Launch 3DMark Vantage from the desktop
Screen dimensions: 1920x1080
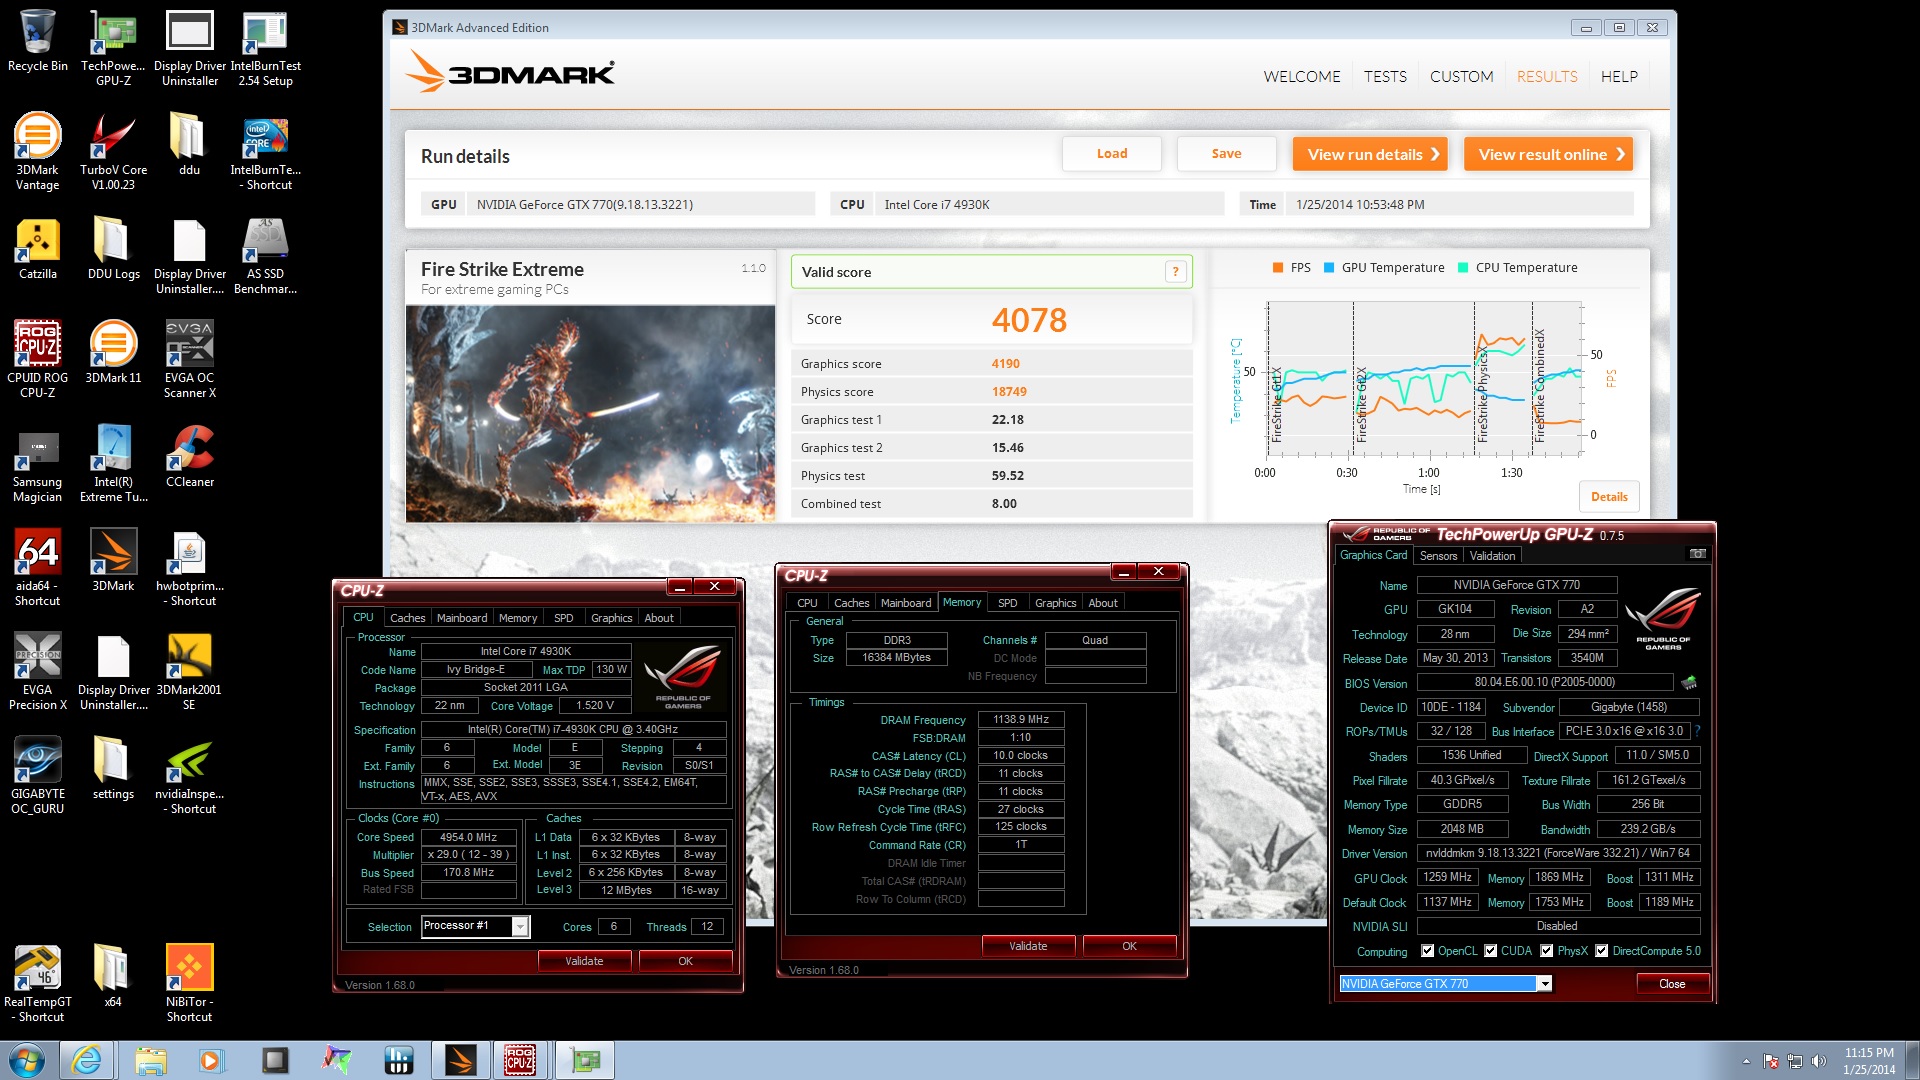pos(37,151)
